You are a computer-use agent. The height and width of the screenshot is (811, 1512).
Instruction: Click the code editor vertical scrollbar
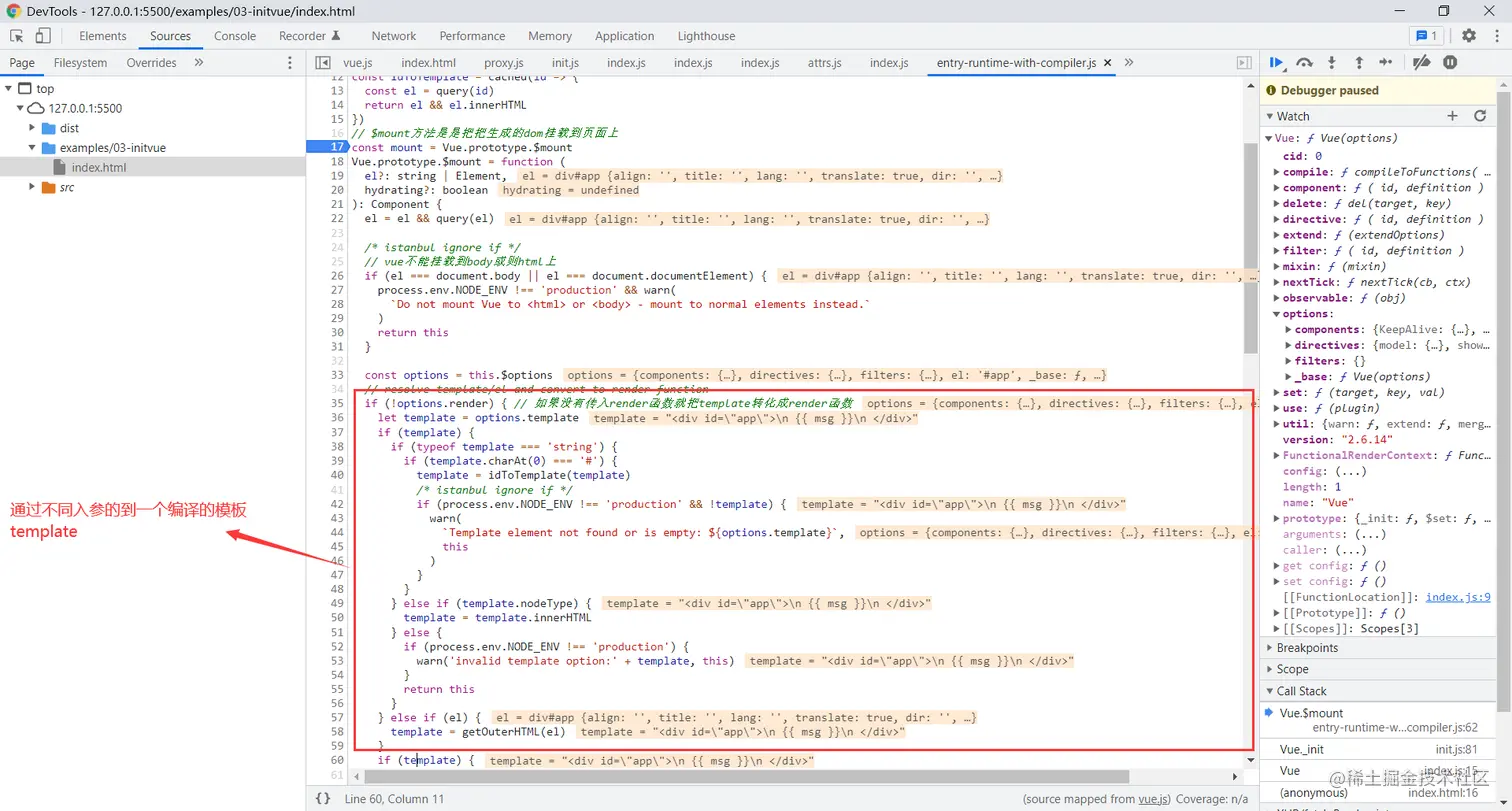coord(1250,247)
